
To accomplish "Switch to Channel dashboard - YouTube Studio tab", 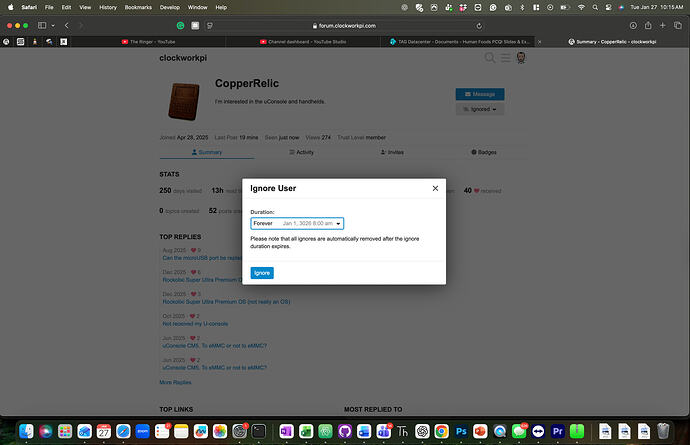I will (303, 42).
